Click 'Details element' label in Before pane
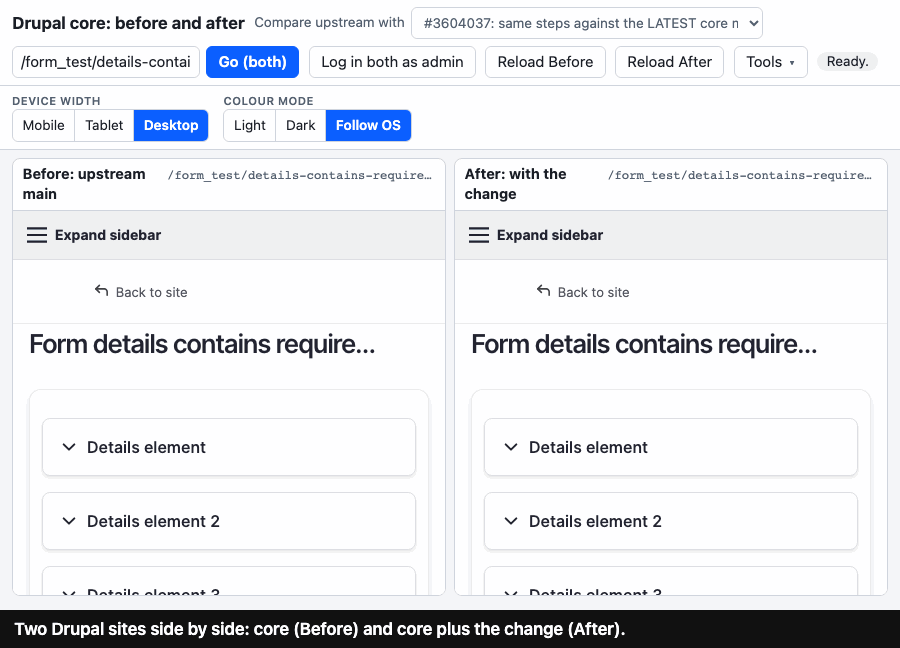Viewport: 900px width, 648px height. 146,447
